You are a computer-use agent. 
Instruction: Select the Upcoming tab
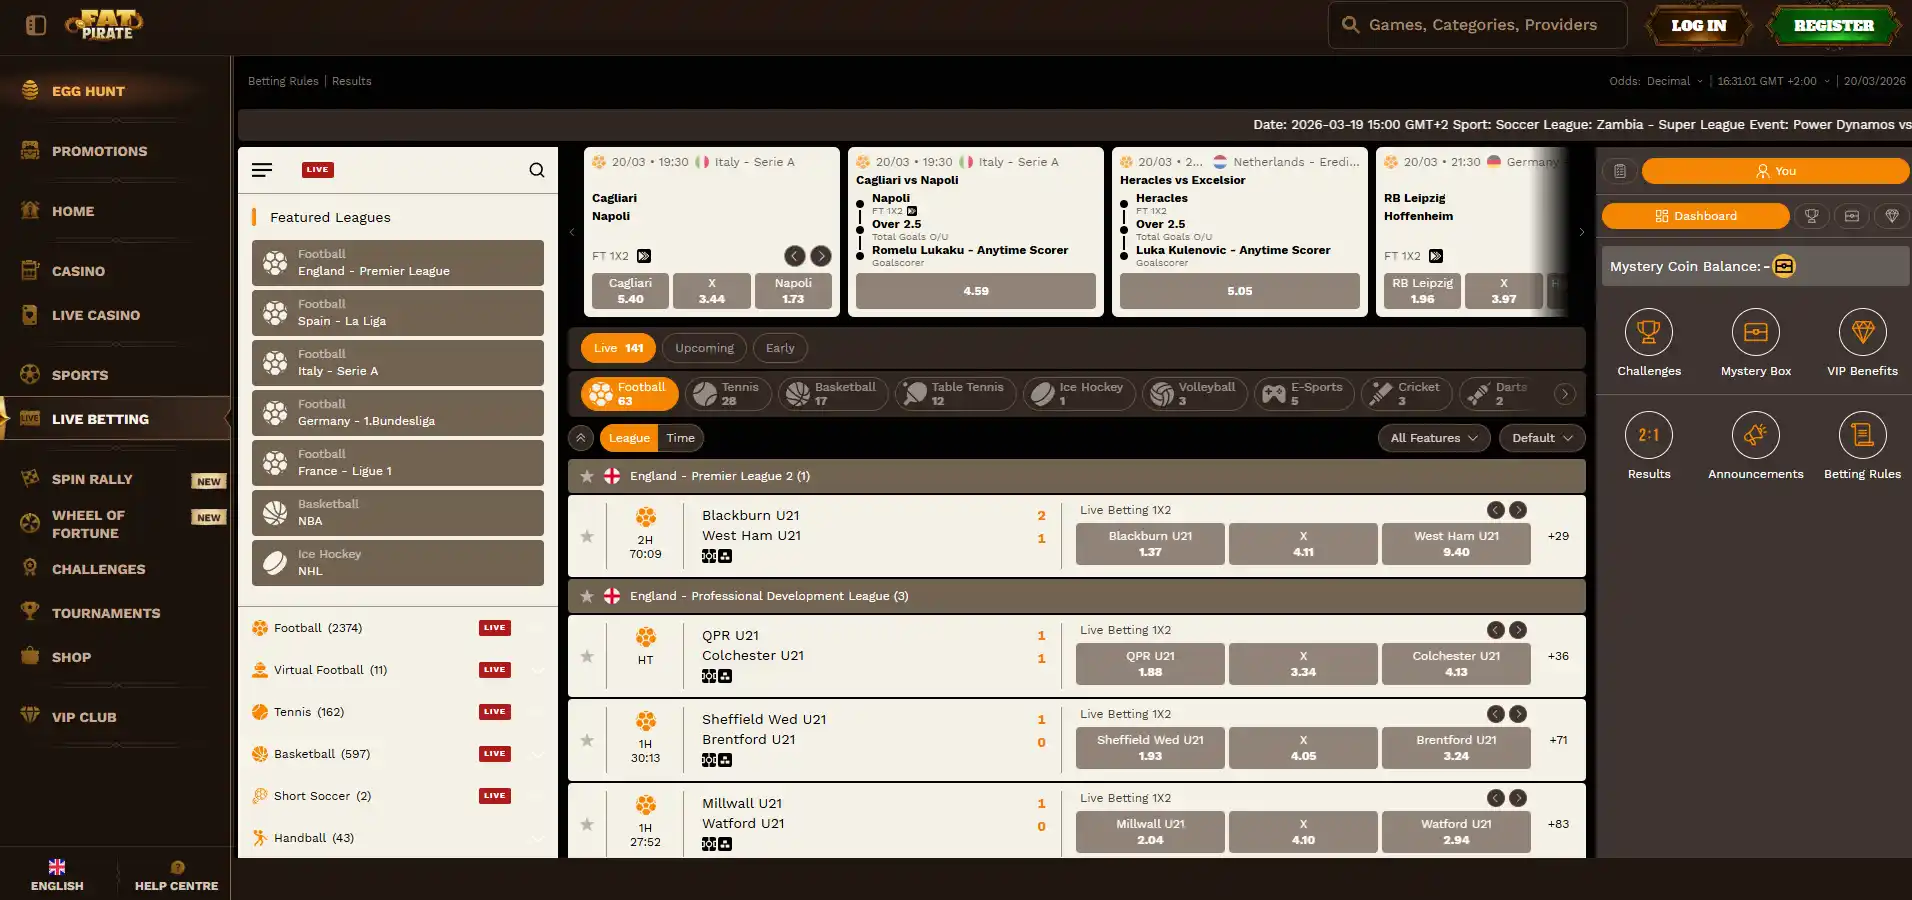pyautogui.click(x=704, y=348)
